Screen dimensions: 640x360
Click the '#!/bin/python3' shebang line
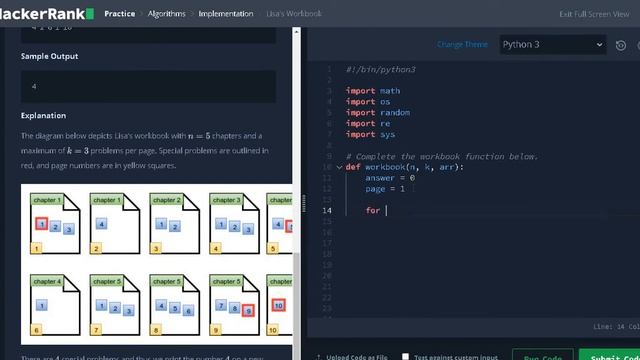[x=380, y=69]
